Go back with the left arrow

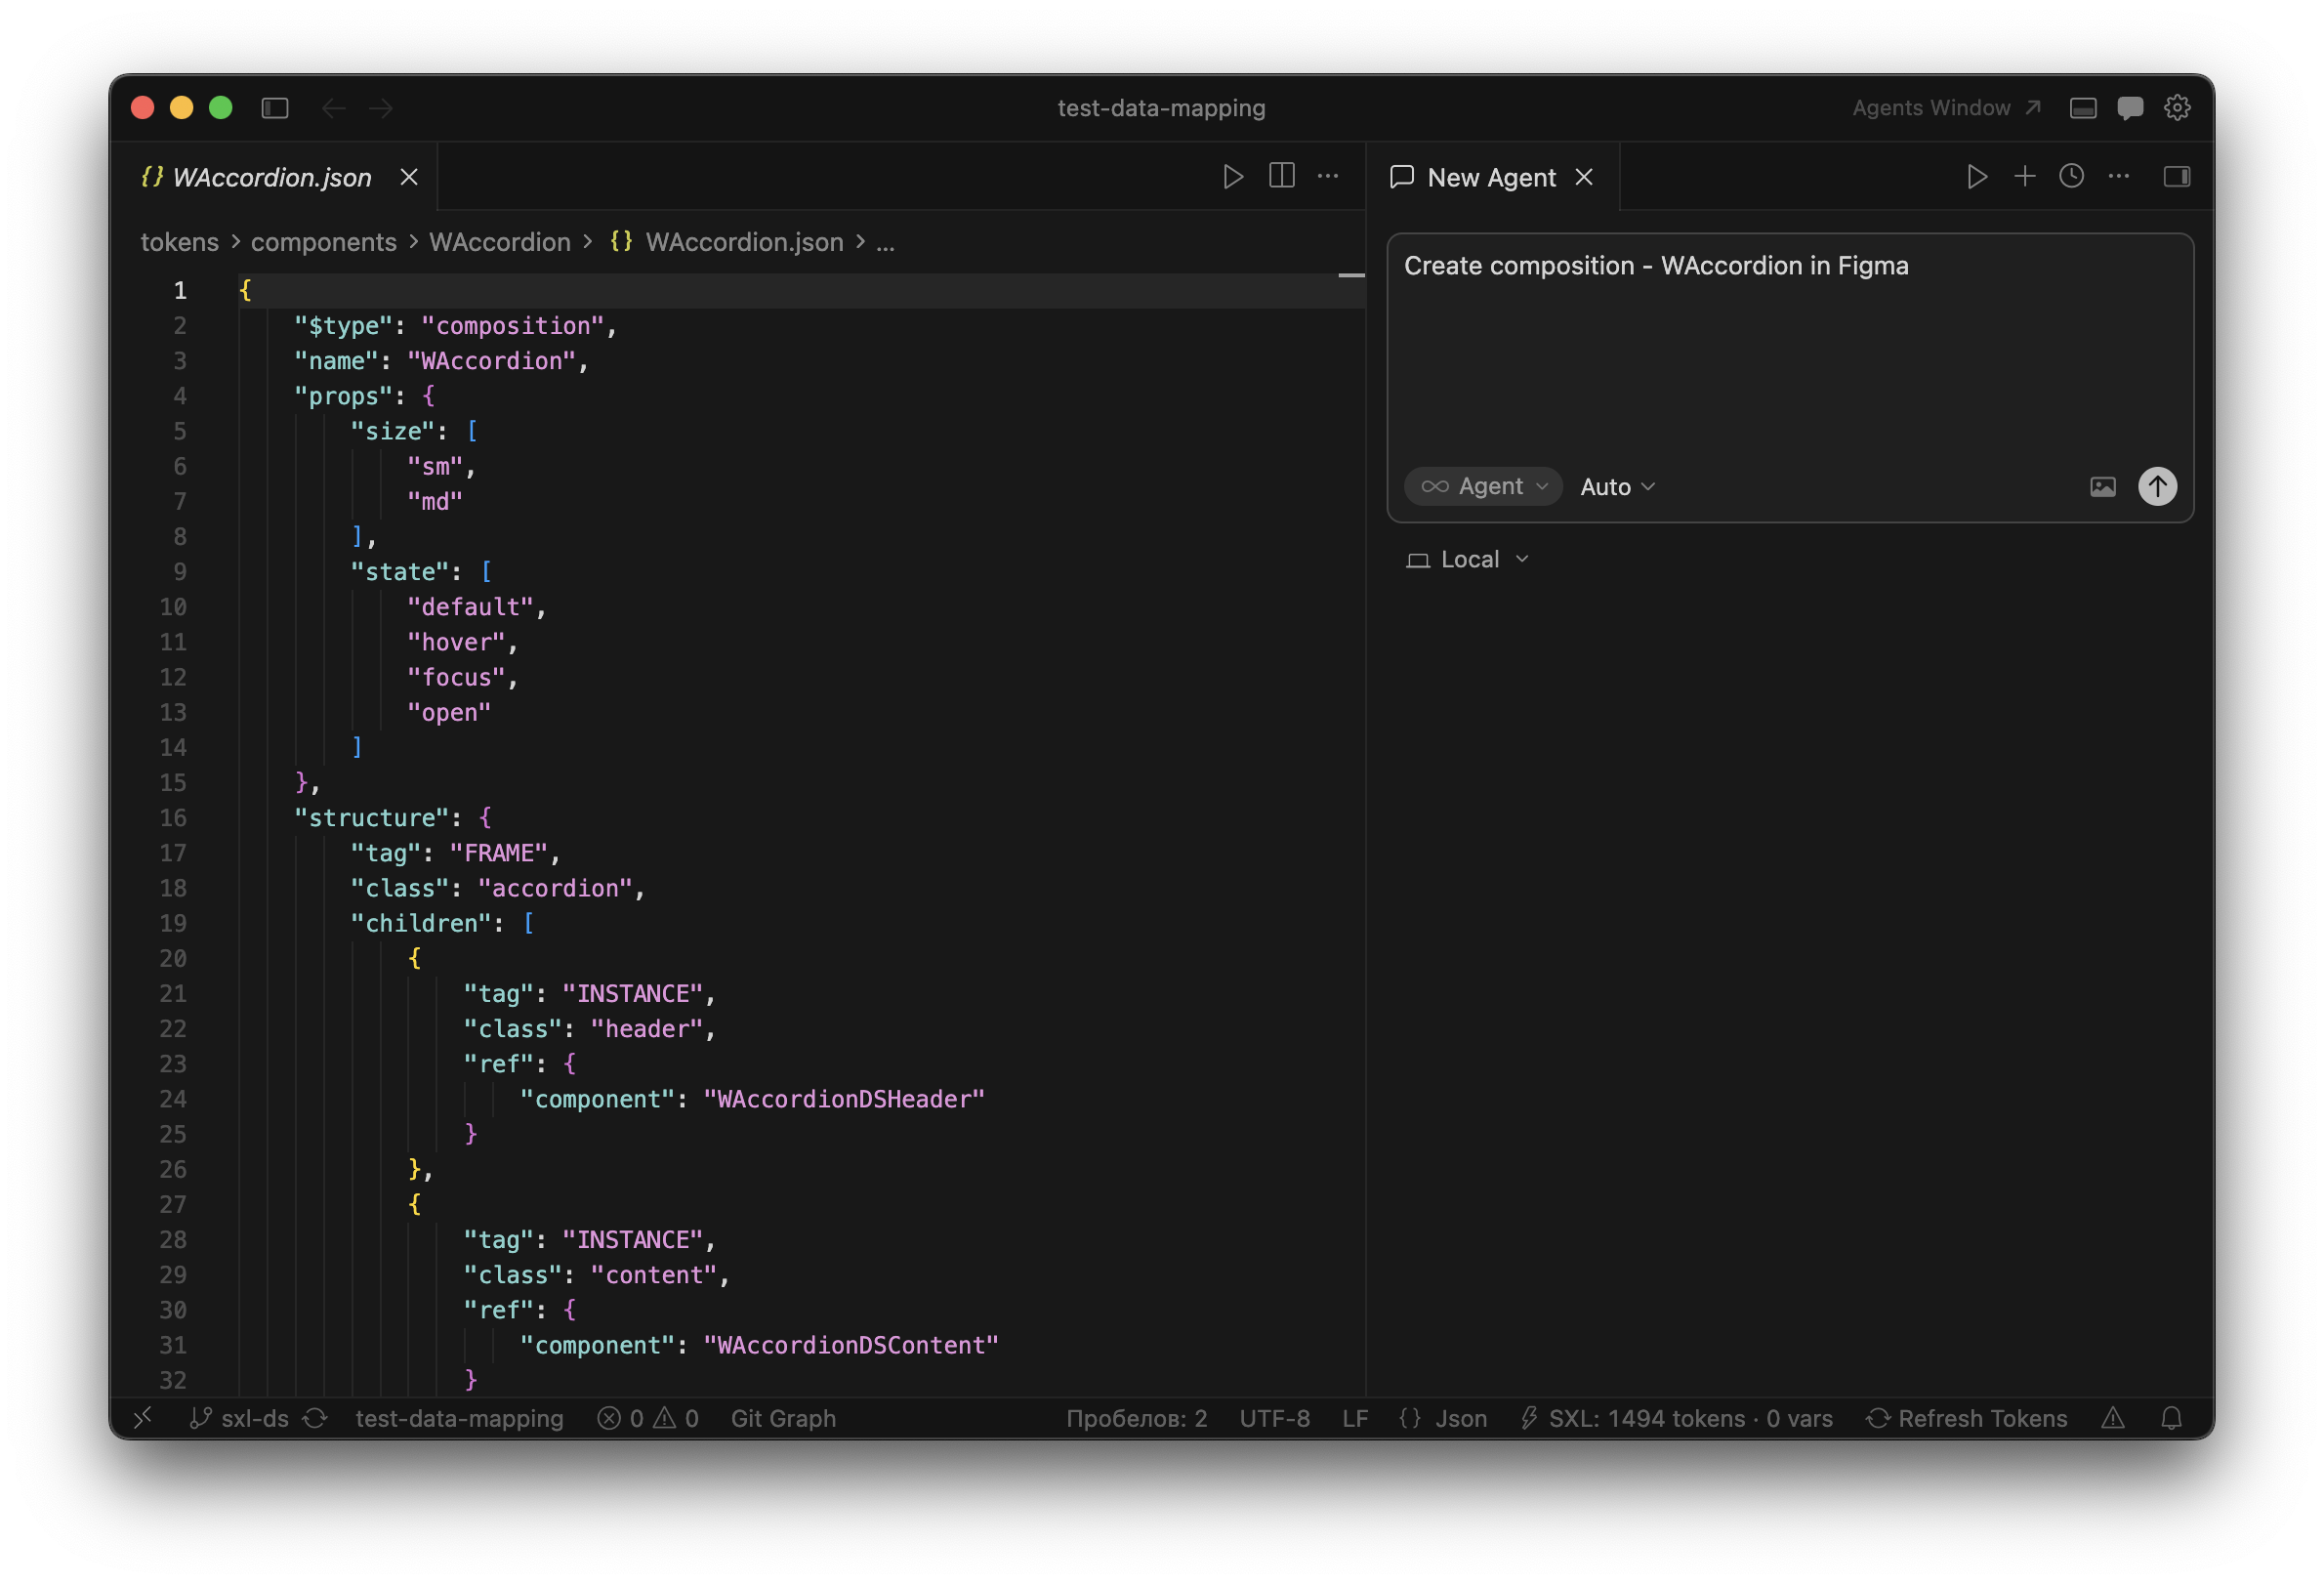click(333, 108)
